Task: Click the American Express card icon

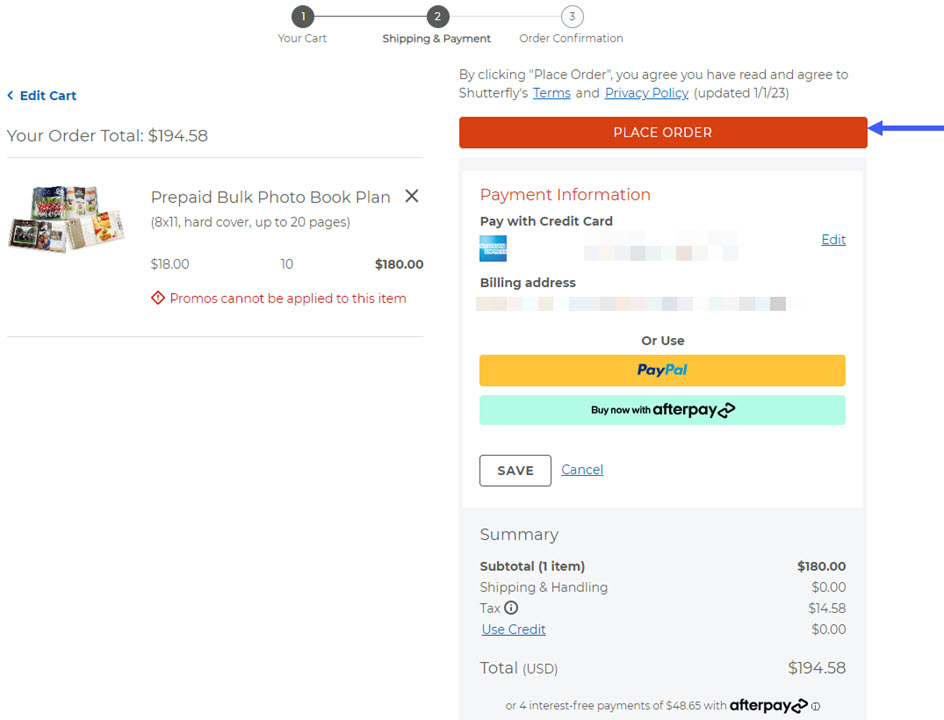Action: [493, 248]
